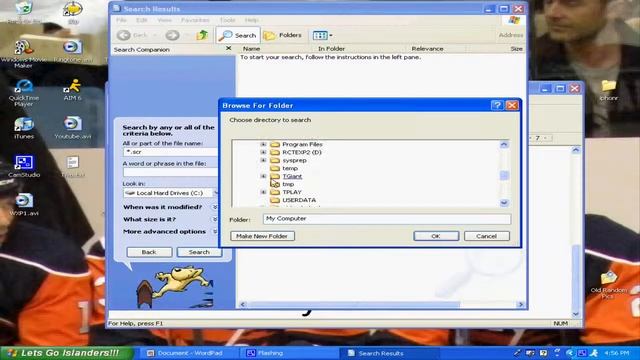Screen dimensions: 640x360
Task: Select the Program Files folder
Action: coord(302,144)
